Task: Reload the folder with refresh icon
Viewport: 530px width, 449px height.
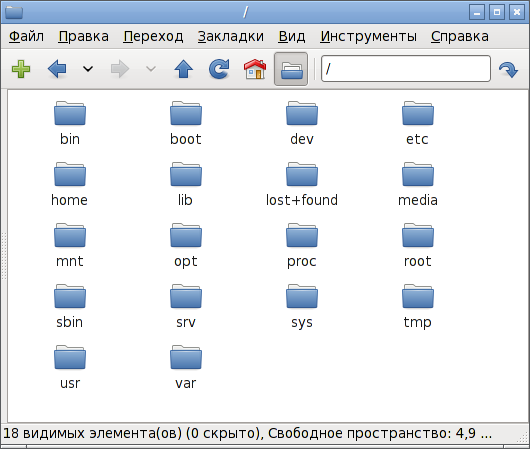Action: pyautogui.click(x=219, y=69)
